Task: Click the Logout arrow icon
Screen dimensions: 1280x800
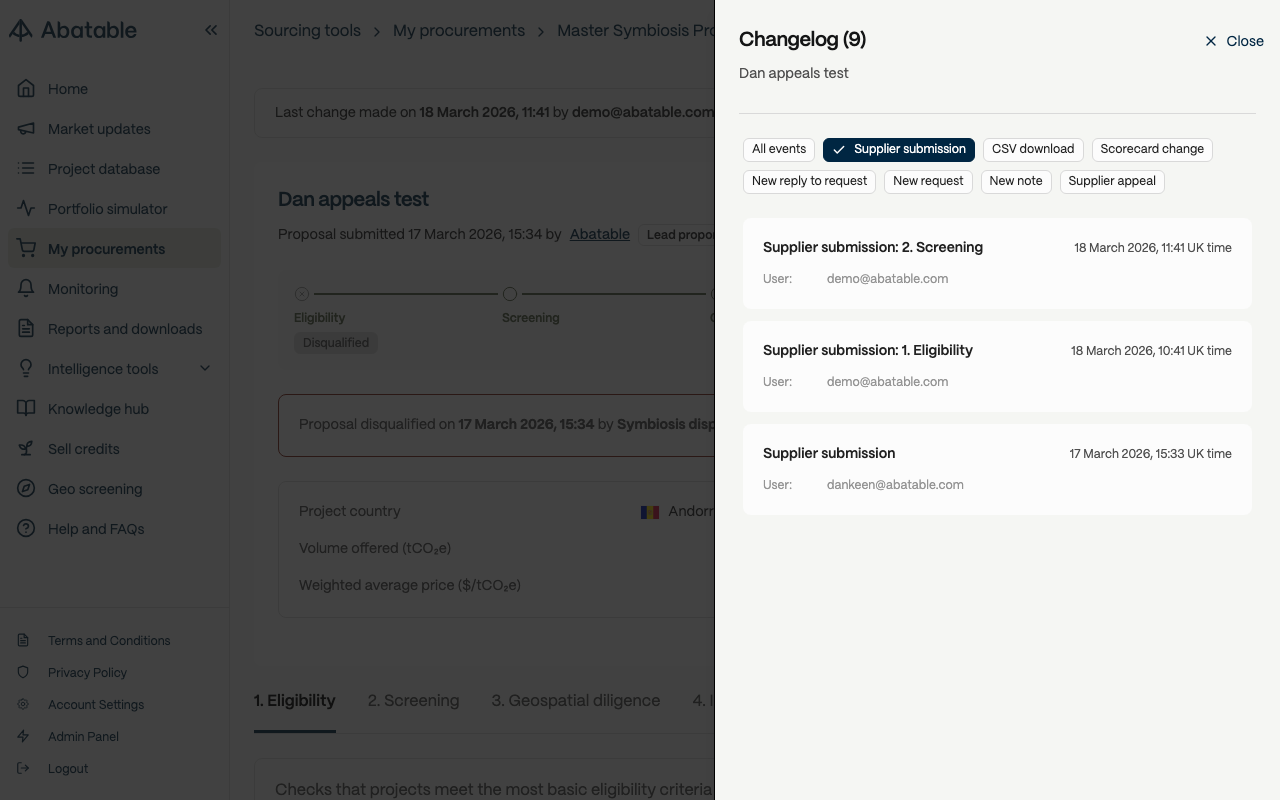Action: [x=24, y=769]
